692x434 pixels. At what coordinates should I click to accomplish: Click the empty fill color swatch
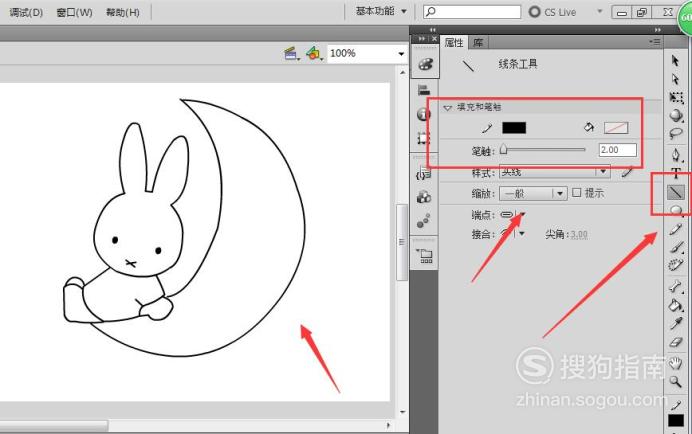pyautogui.click(x=616, y=128)
